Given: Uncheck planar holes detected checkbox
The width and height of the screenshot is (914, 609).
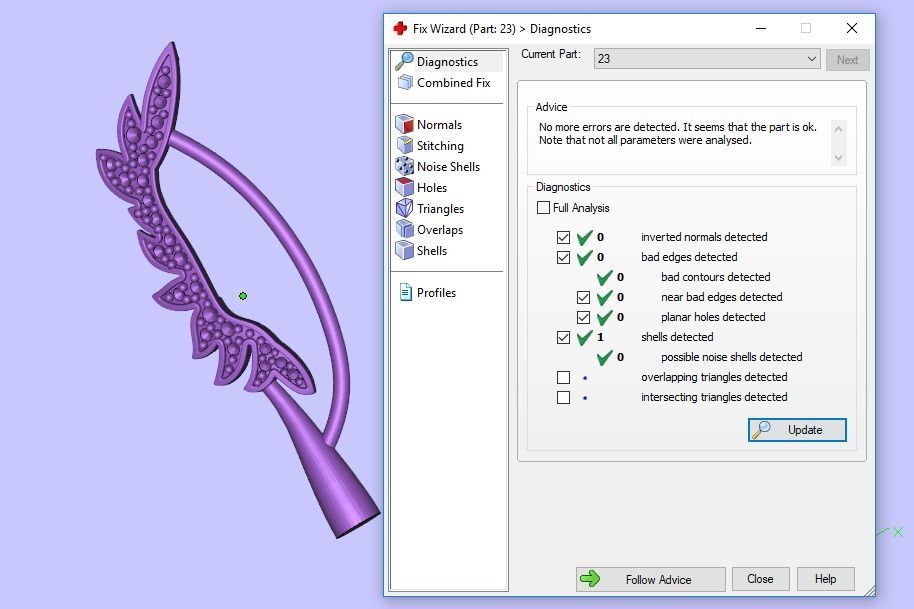Looking at the screenshot, I should (583, 317).
